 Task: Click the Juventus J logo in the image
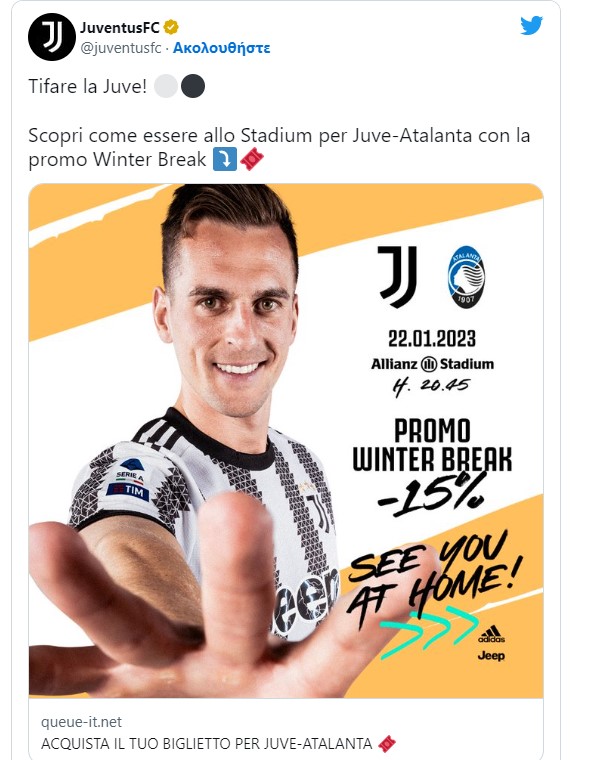tap(397, 276)
